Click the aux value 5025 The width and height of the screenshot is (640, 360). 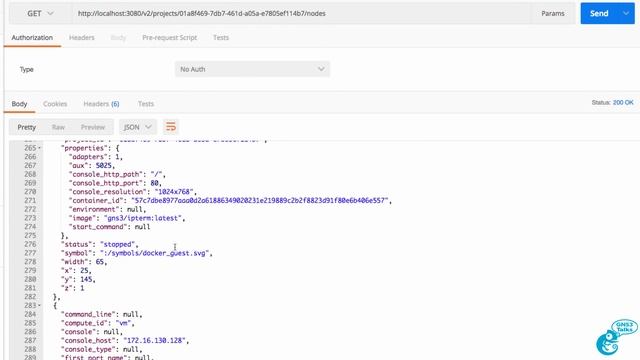(x=104, y=165)
